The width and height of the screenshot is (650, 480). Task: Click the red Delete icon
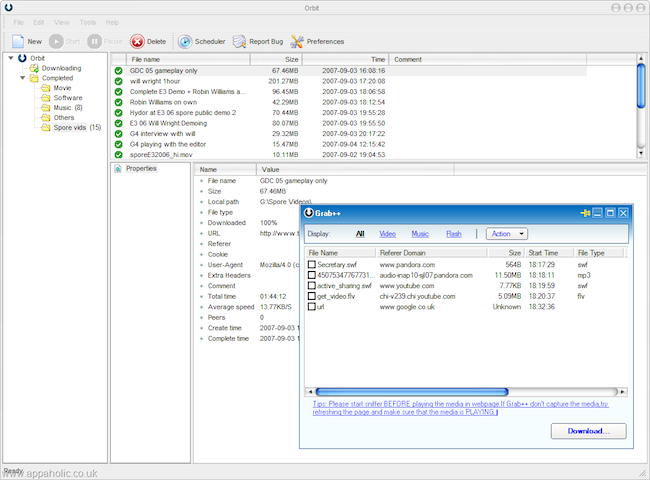point(137,41)
